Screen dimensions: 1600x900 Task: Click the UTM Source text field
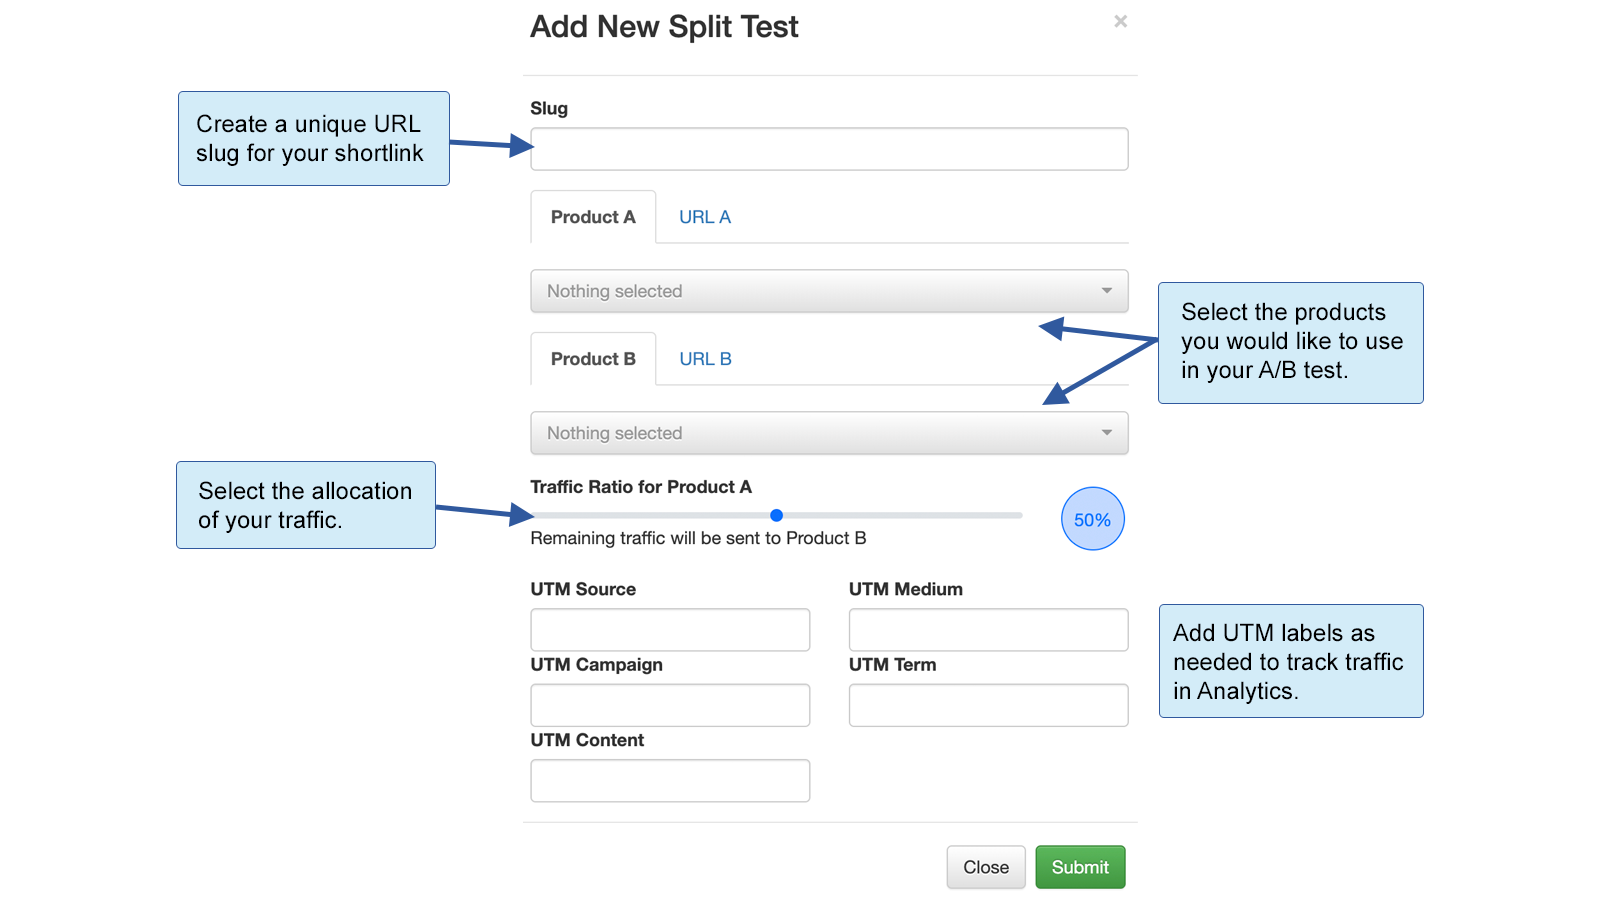(669, 629)
